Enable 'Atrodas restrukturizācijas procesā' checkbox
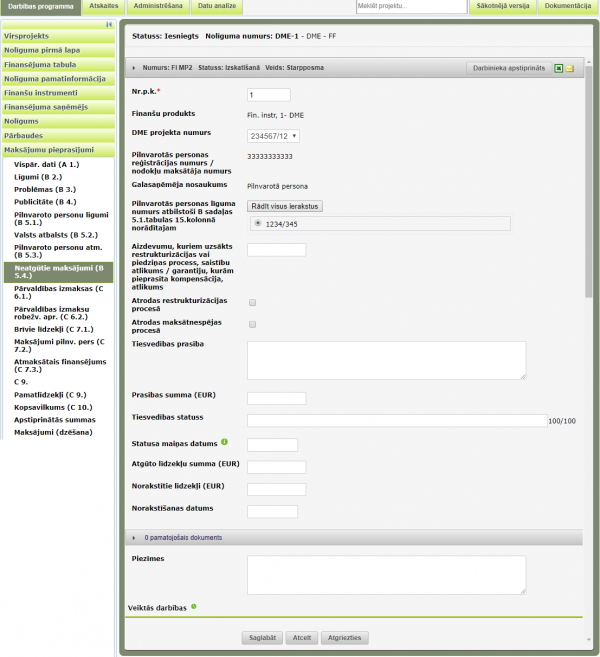 (253, 302)
